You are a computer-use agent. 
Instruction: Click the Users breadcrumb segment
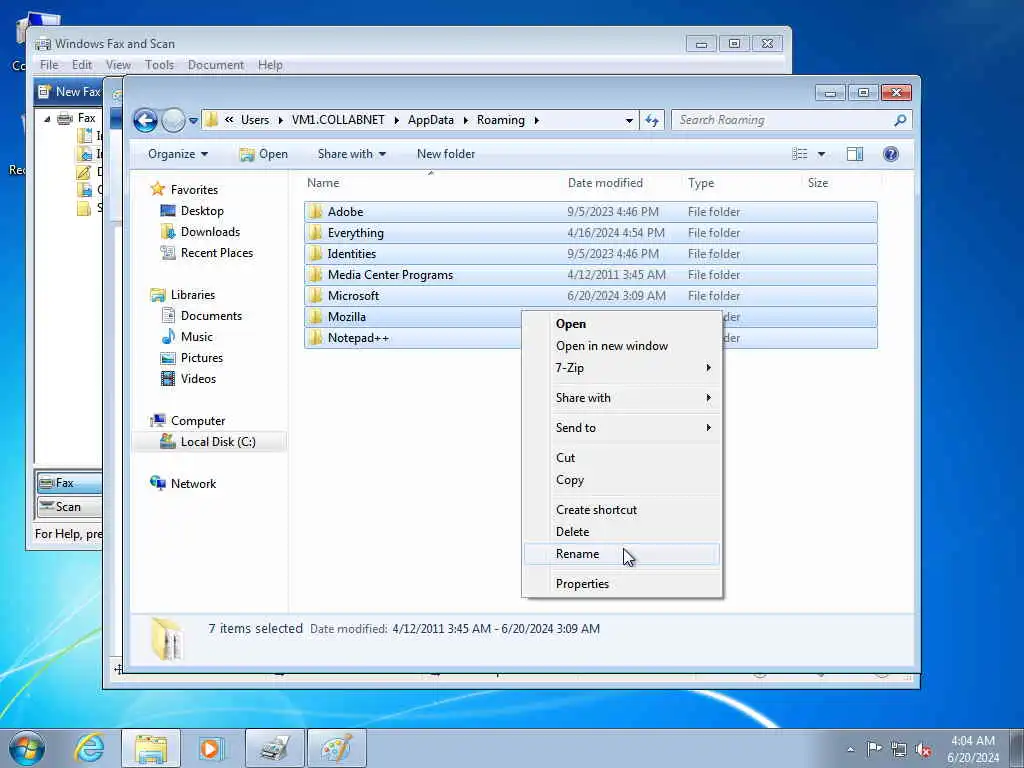pyautogui.click(x=255, y=120)
